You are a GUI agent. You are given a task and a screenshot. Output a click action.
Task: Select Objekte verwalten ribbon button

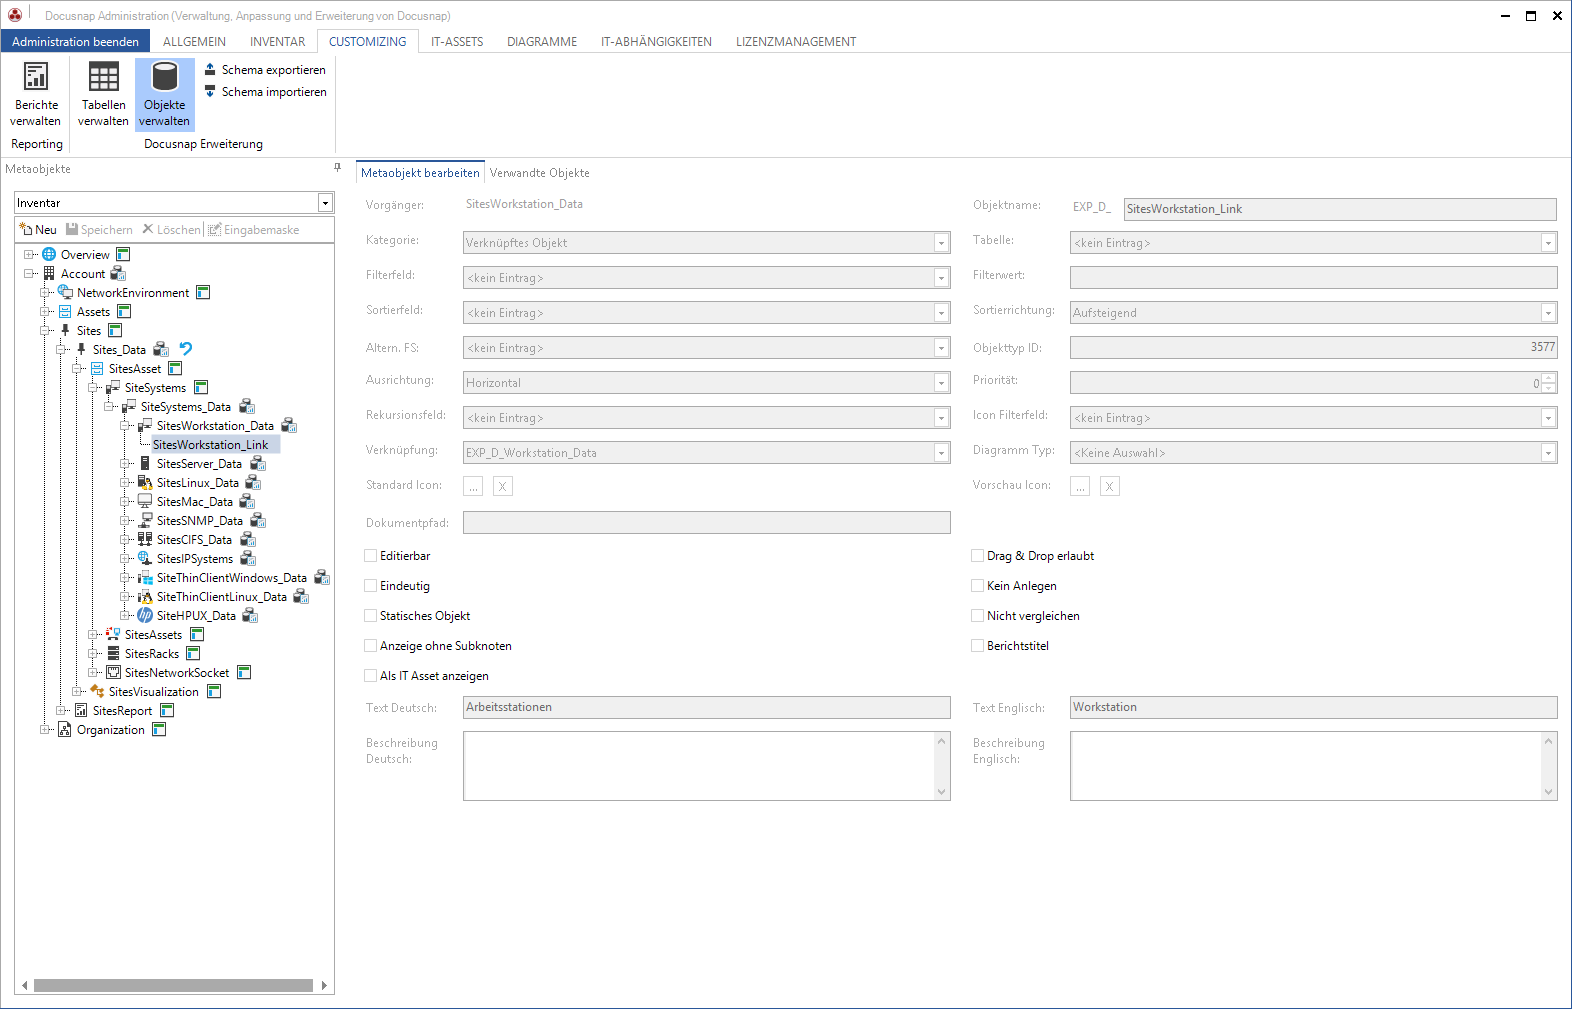click(165, 94)
